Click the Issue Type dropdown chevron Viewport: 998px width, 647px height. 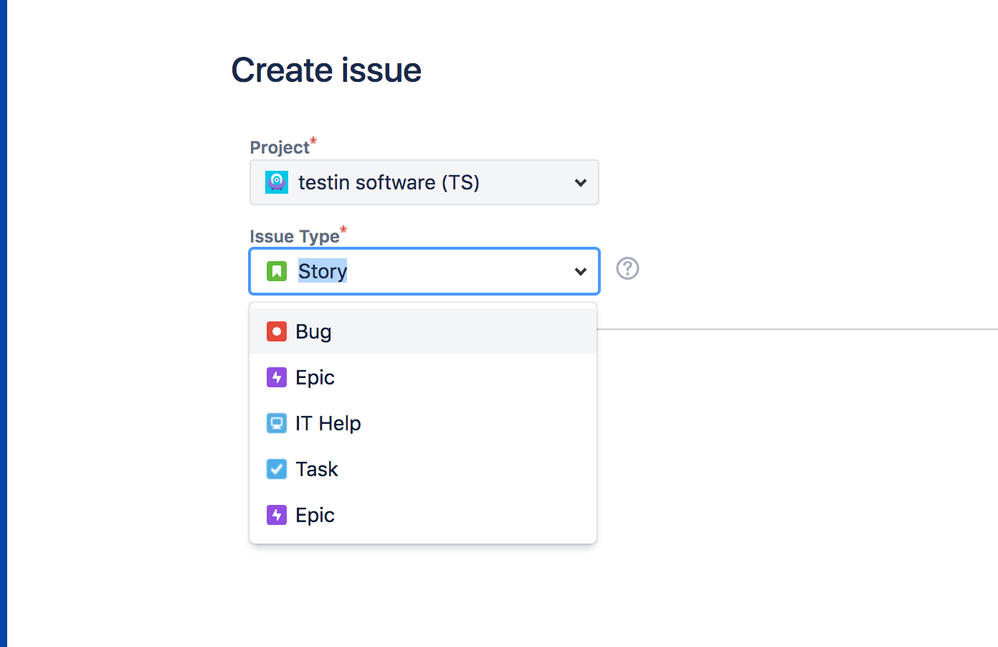[579, 270]
